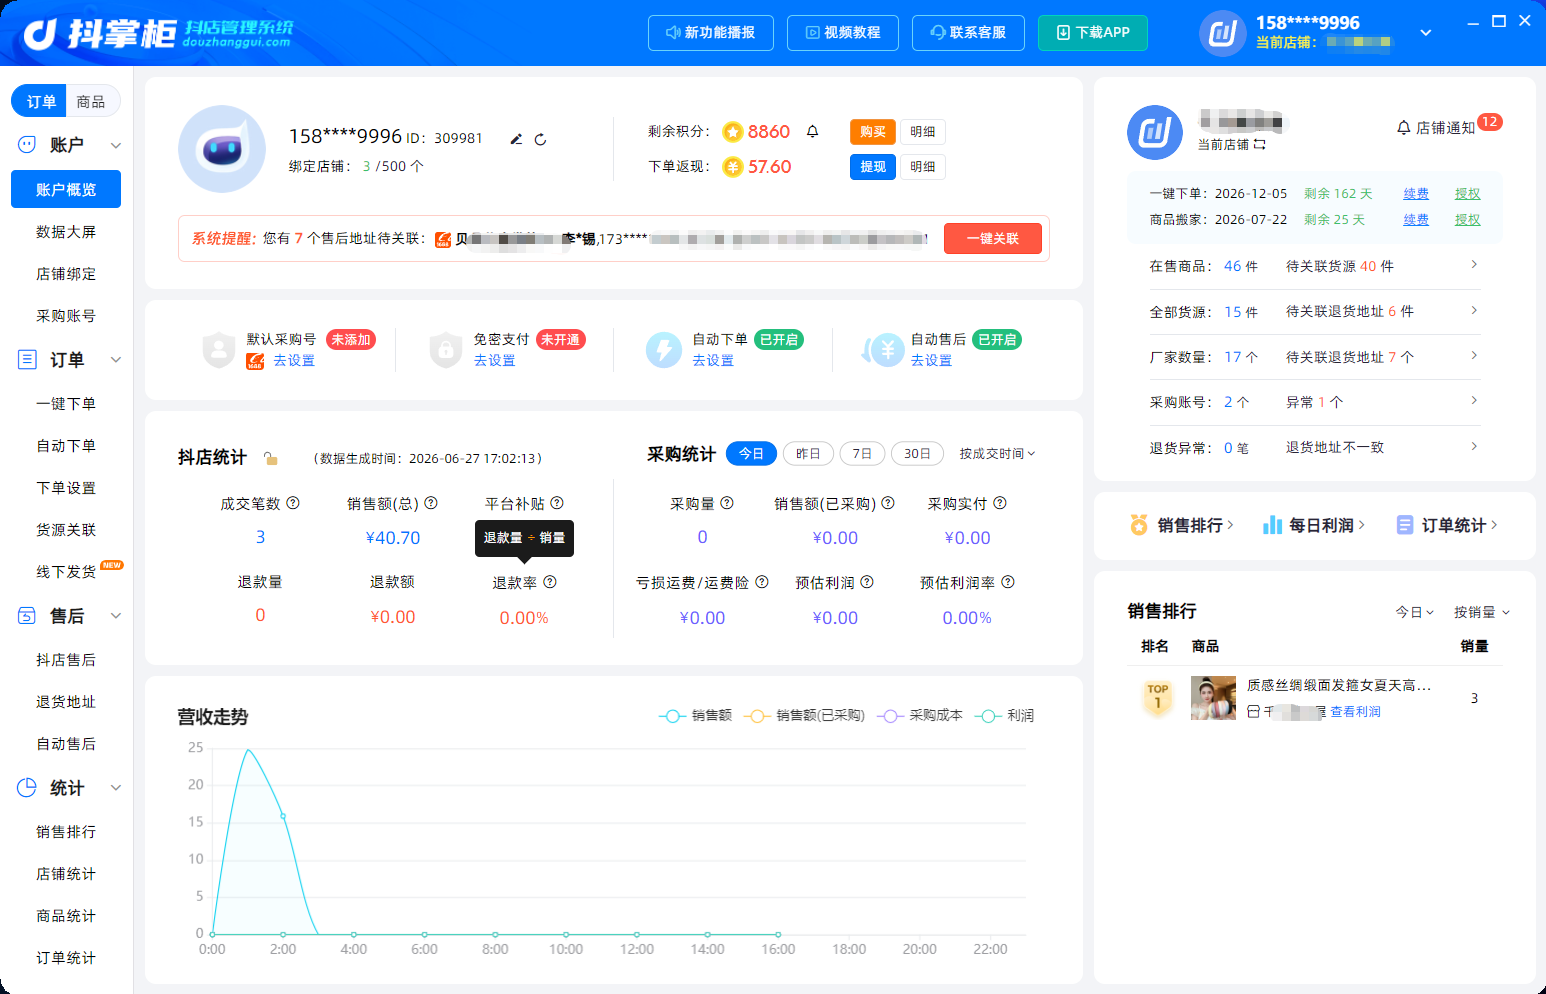Click the help icon next to 预估利润率
This screenshot has height=994, width=1546.
[1008, 582]
